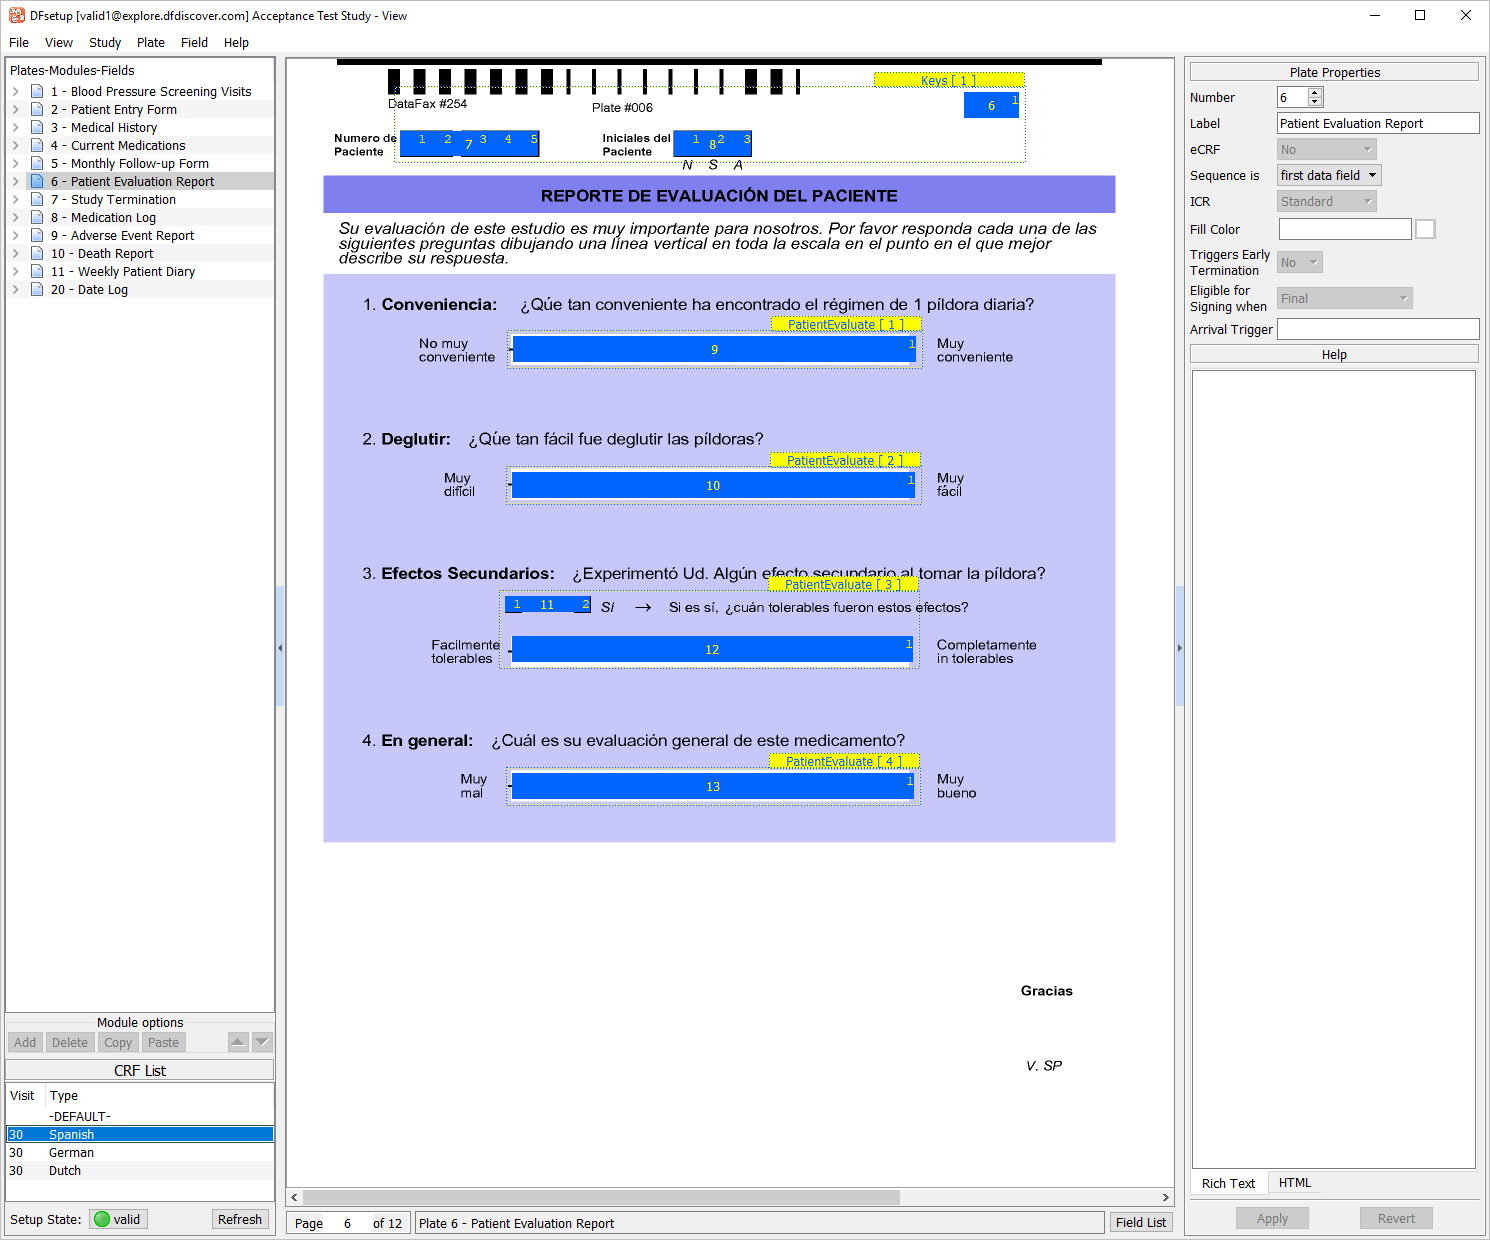Click the Weekly Patient Diary page icon

click(x=37, y=272)
